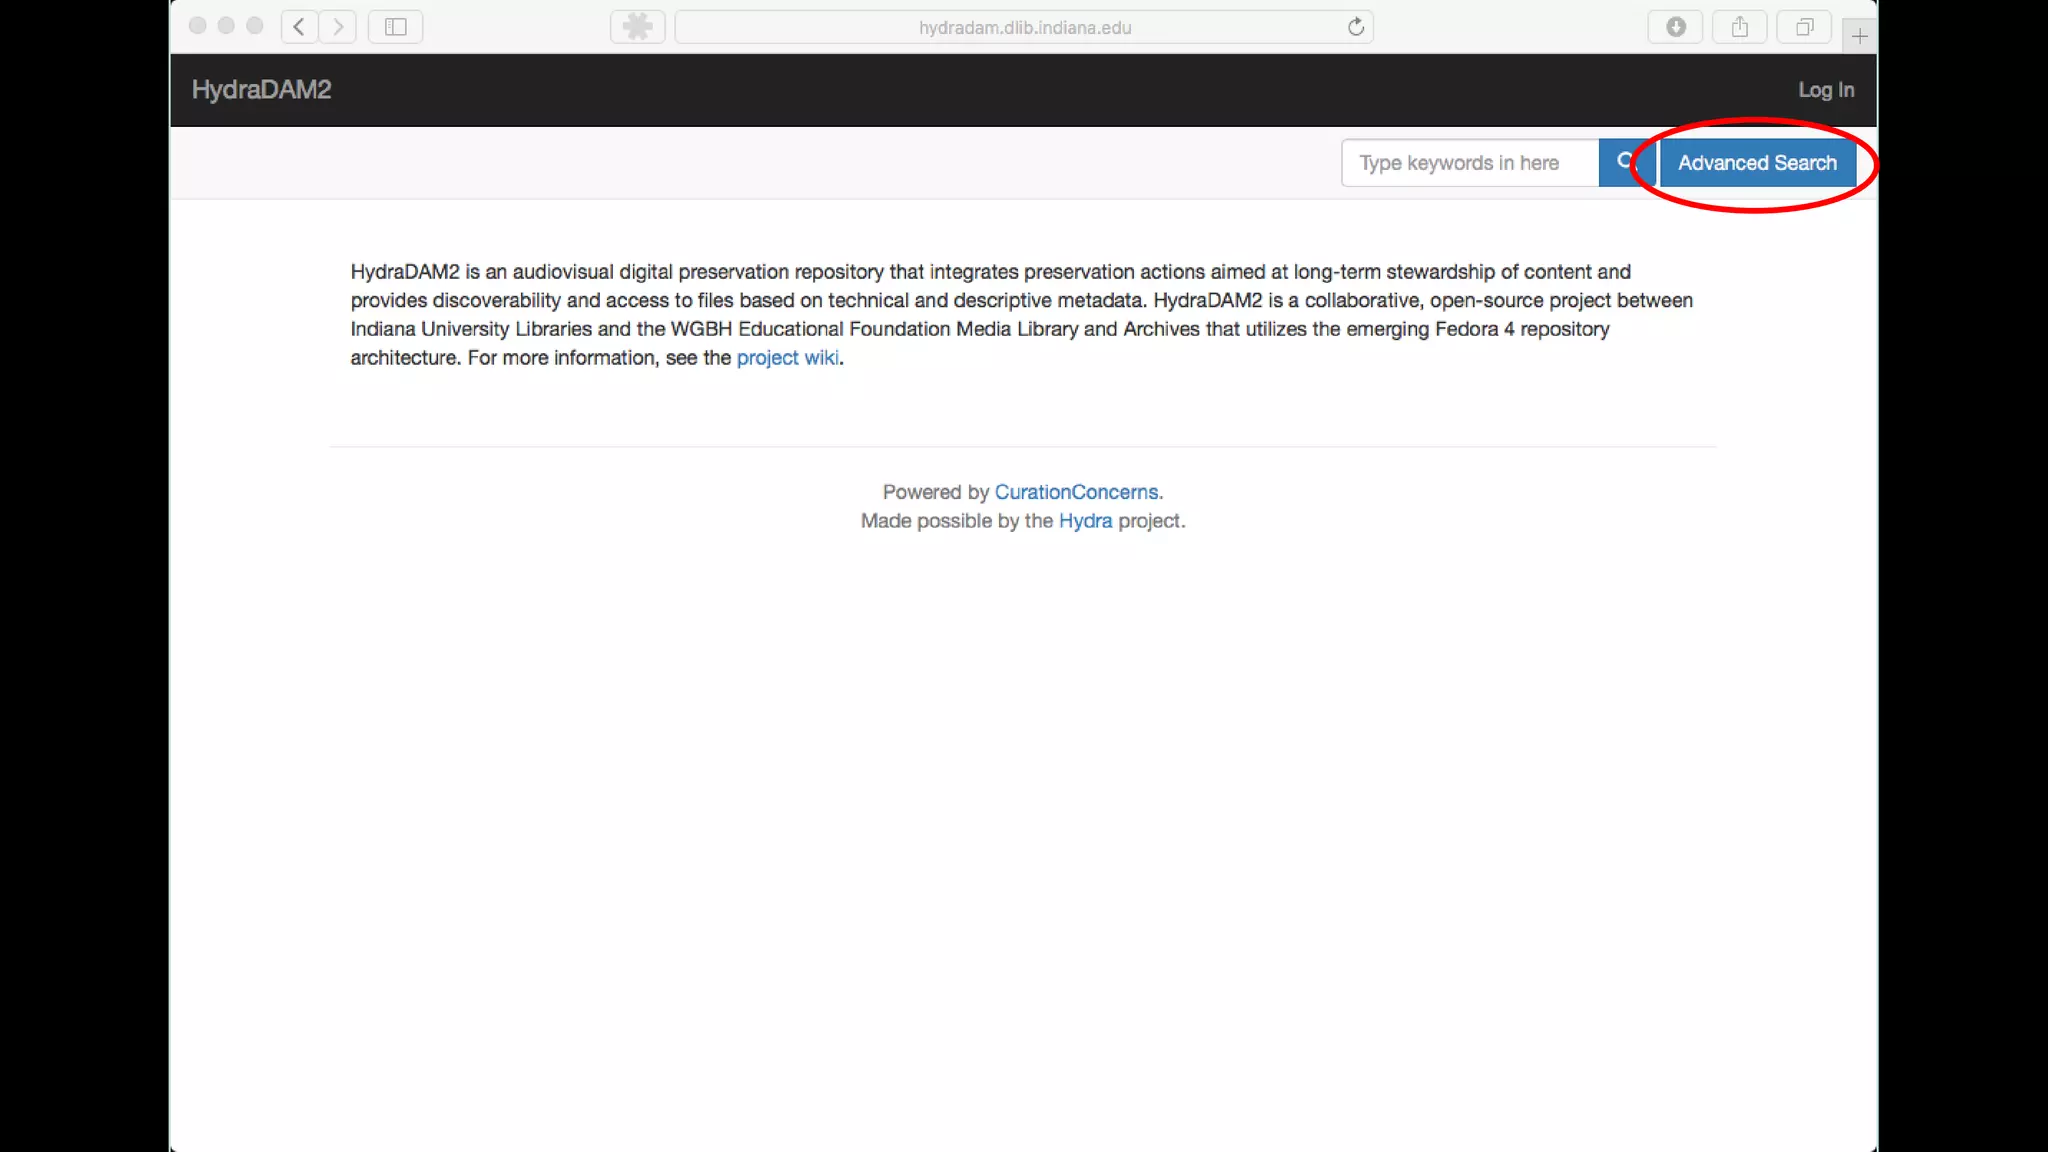The image size is (2048, 1152).
Task: Toggle the Safari sidebar icon
Action: [x=396, y=27]
